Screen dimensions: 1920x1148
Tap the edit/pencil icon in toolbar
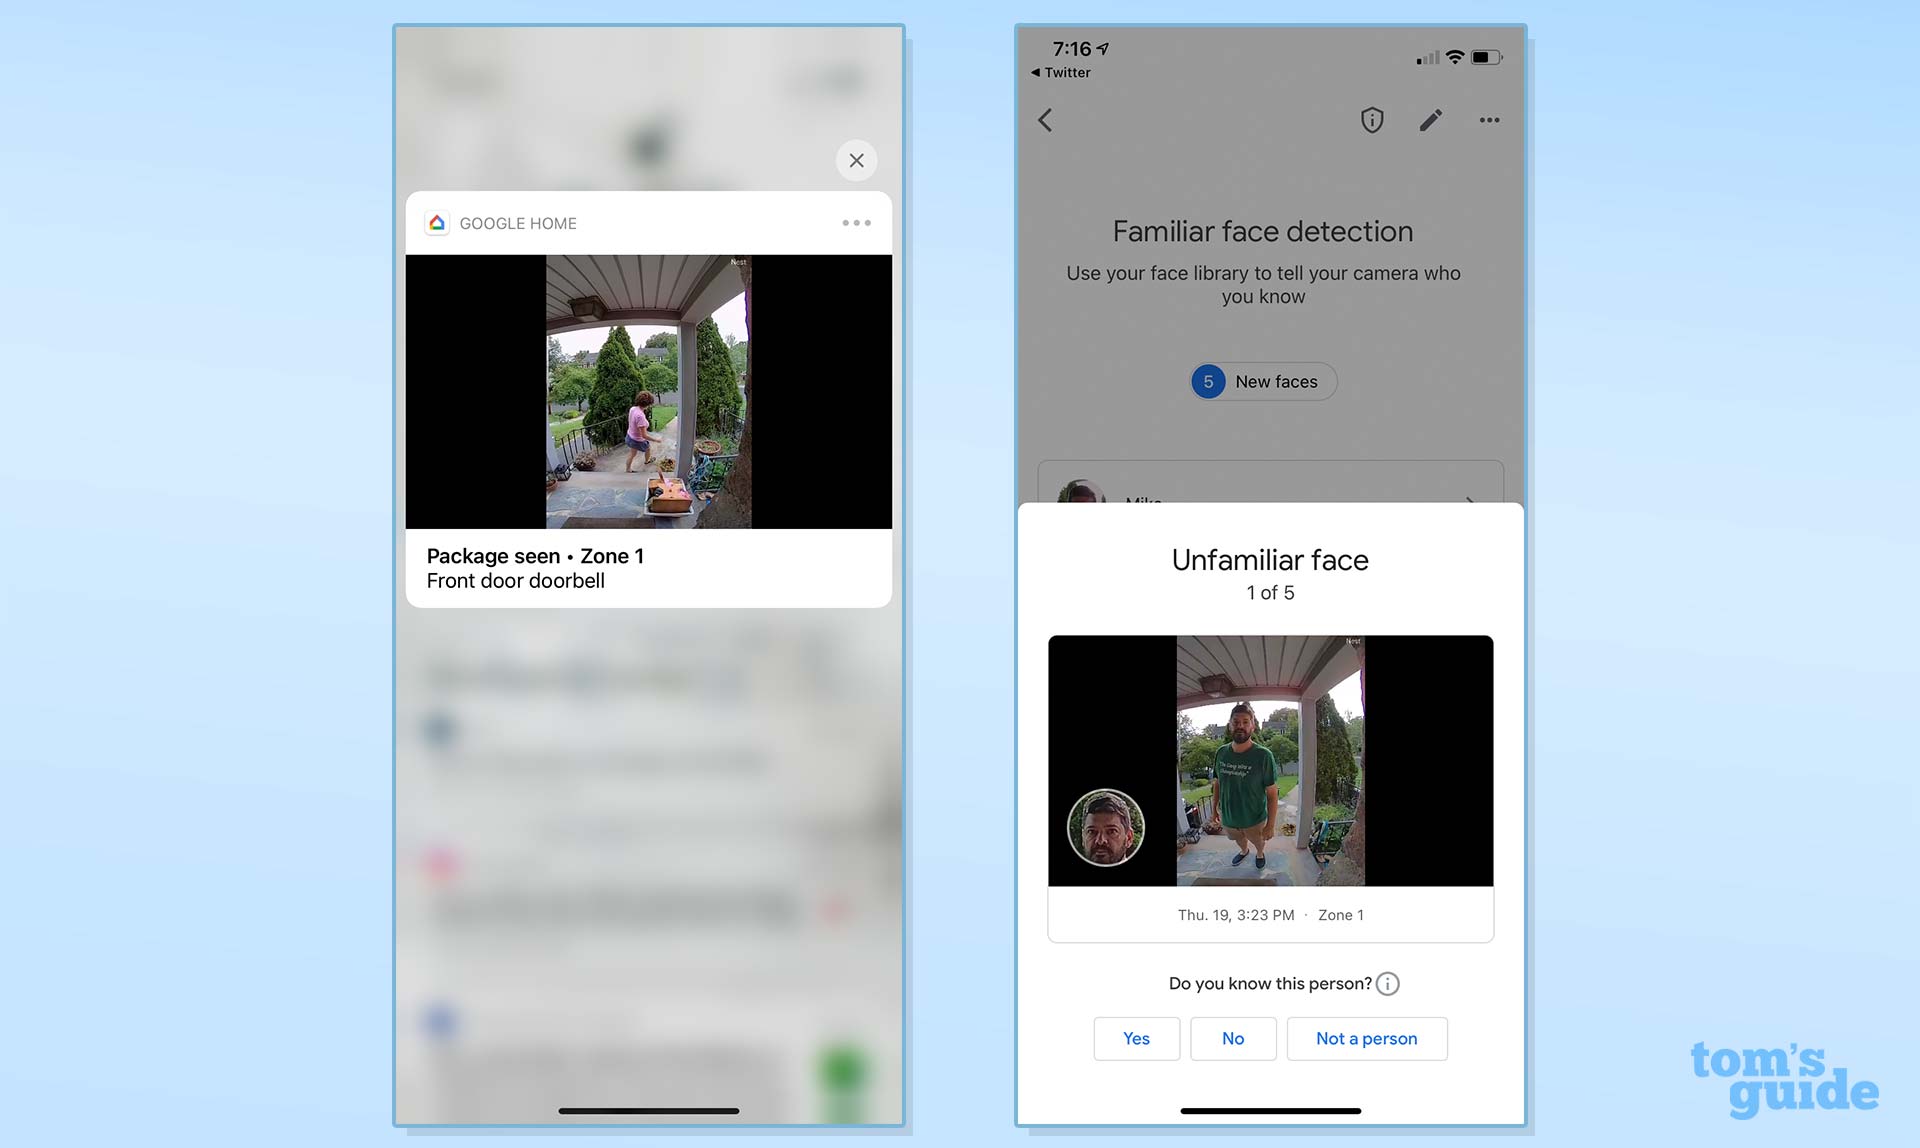coord(1429,120)
